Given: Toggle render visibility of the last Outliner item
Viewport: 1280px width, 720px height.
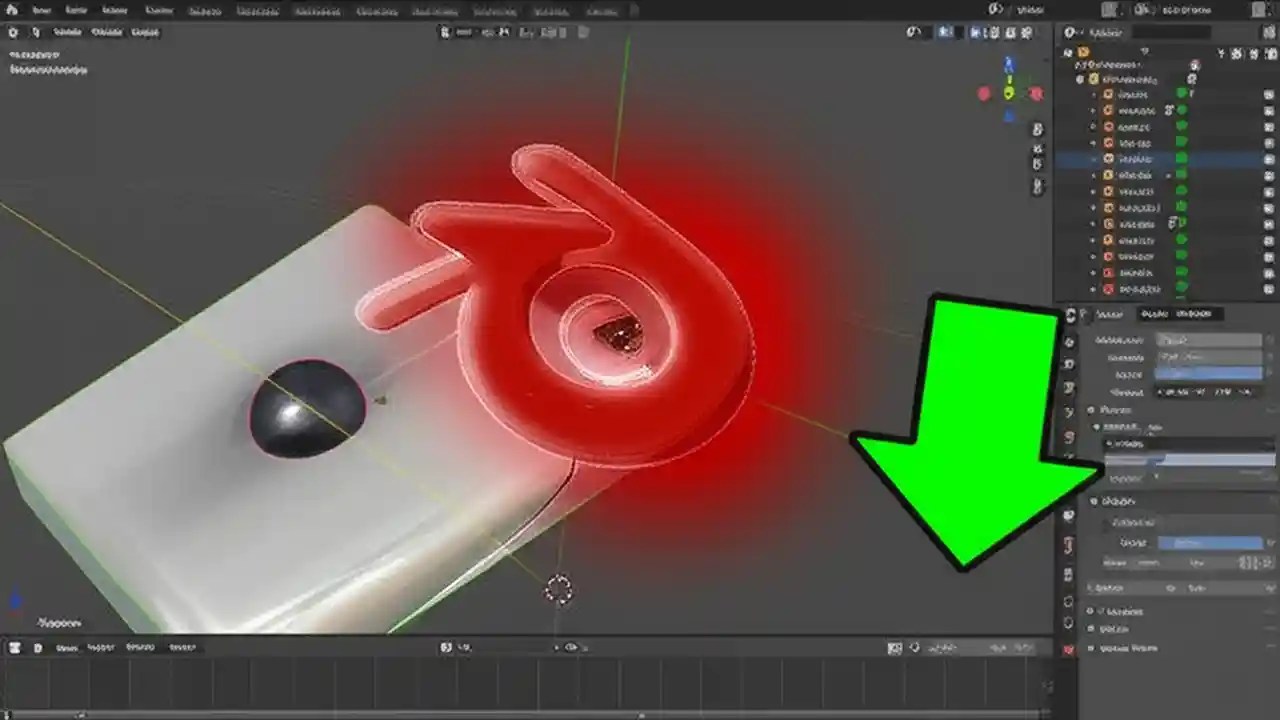Looking at the screenshot, I should tap(1266, 289).
